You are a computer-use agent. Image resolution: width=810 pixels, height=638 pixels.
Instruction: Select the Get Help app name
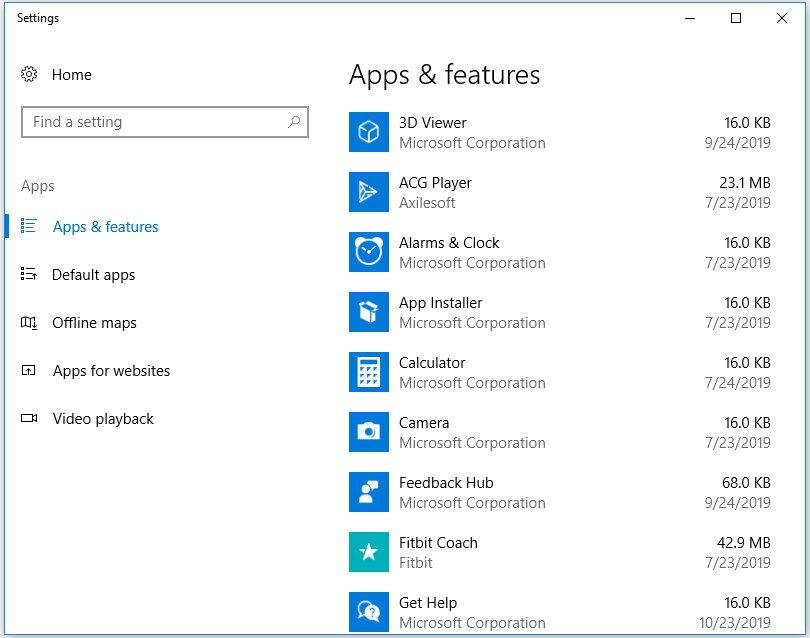point(428,603)
